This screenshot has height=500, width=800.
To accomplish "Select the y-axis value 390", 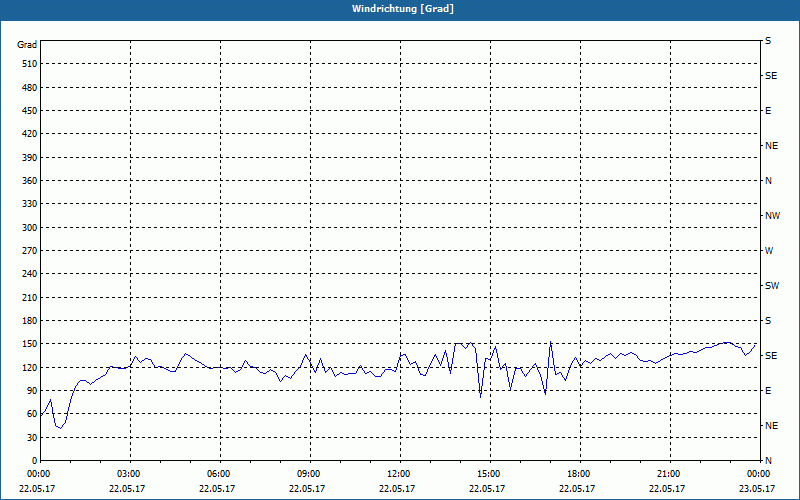I will tap(30, 157).
